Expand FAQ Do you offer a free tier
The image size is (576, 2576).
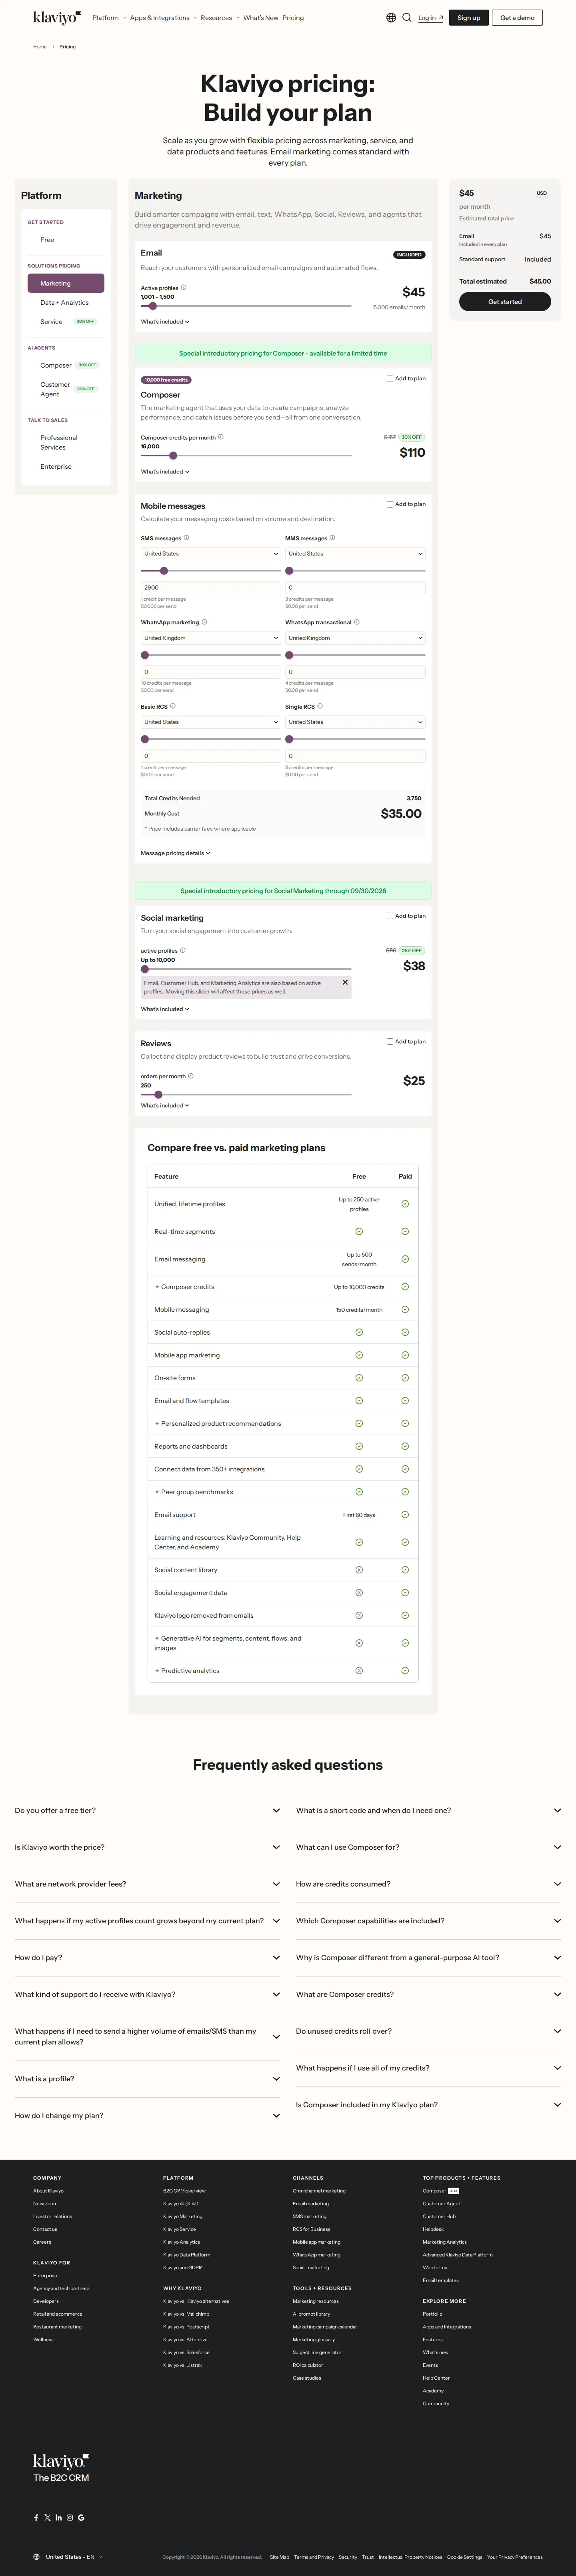(147, 1810)
